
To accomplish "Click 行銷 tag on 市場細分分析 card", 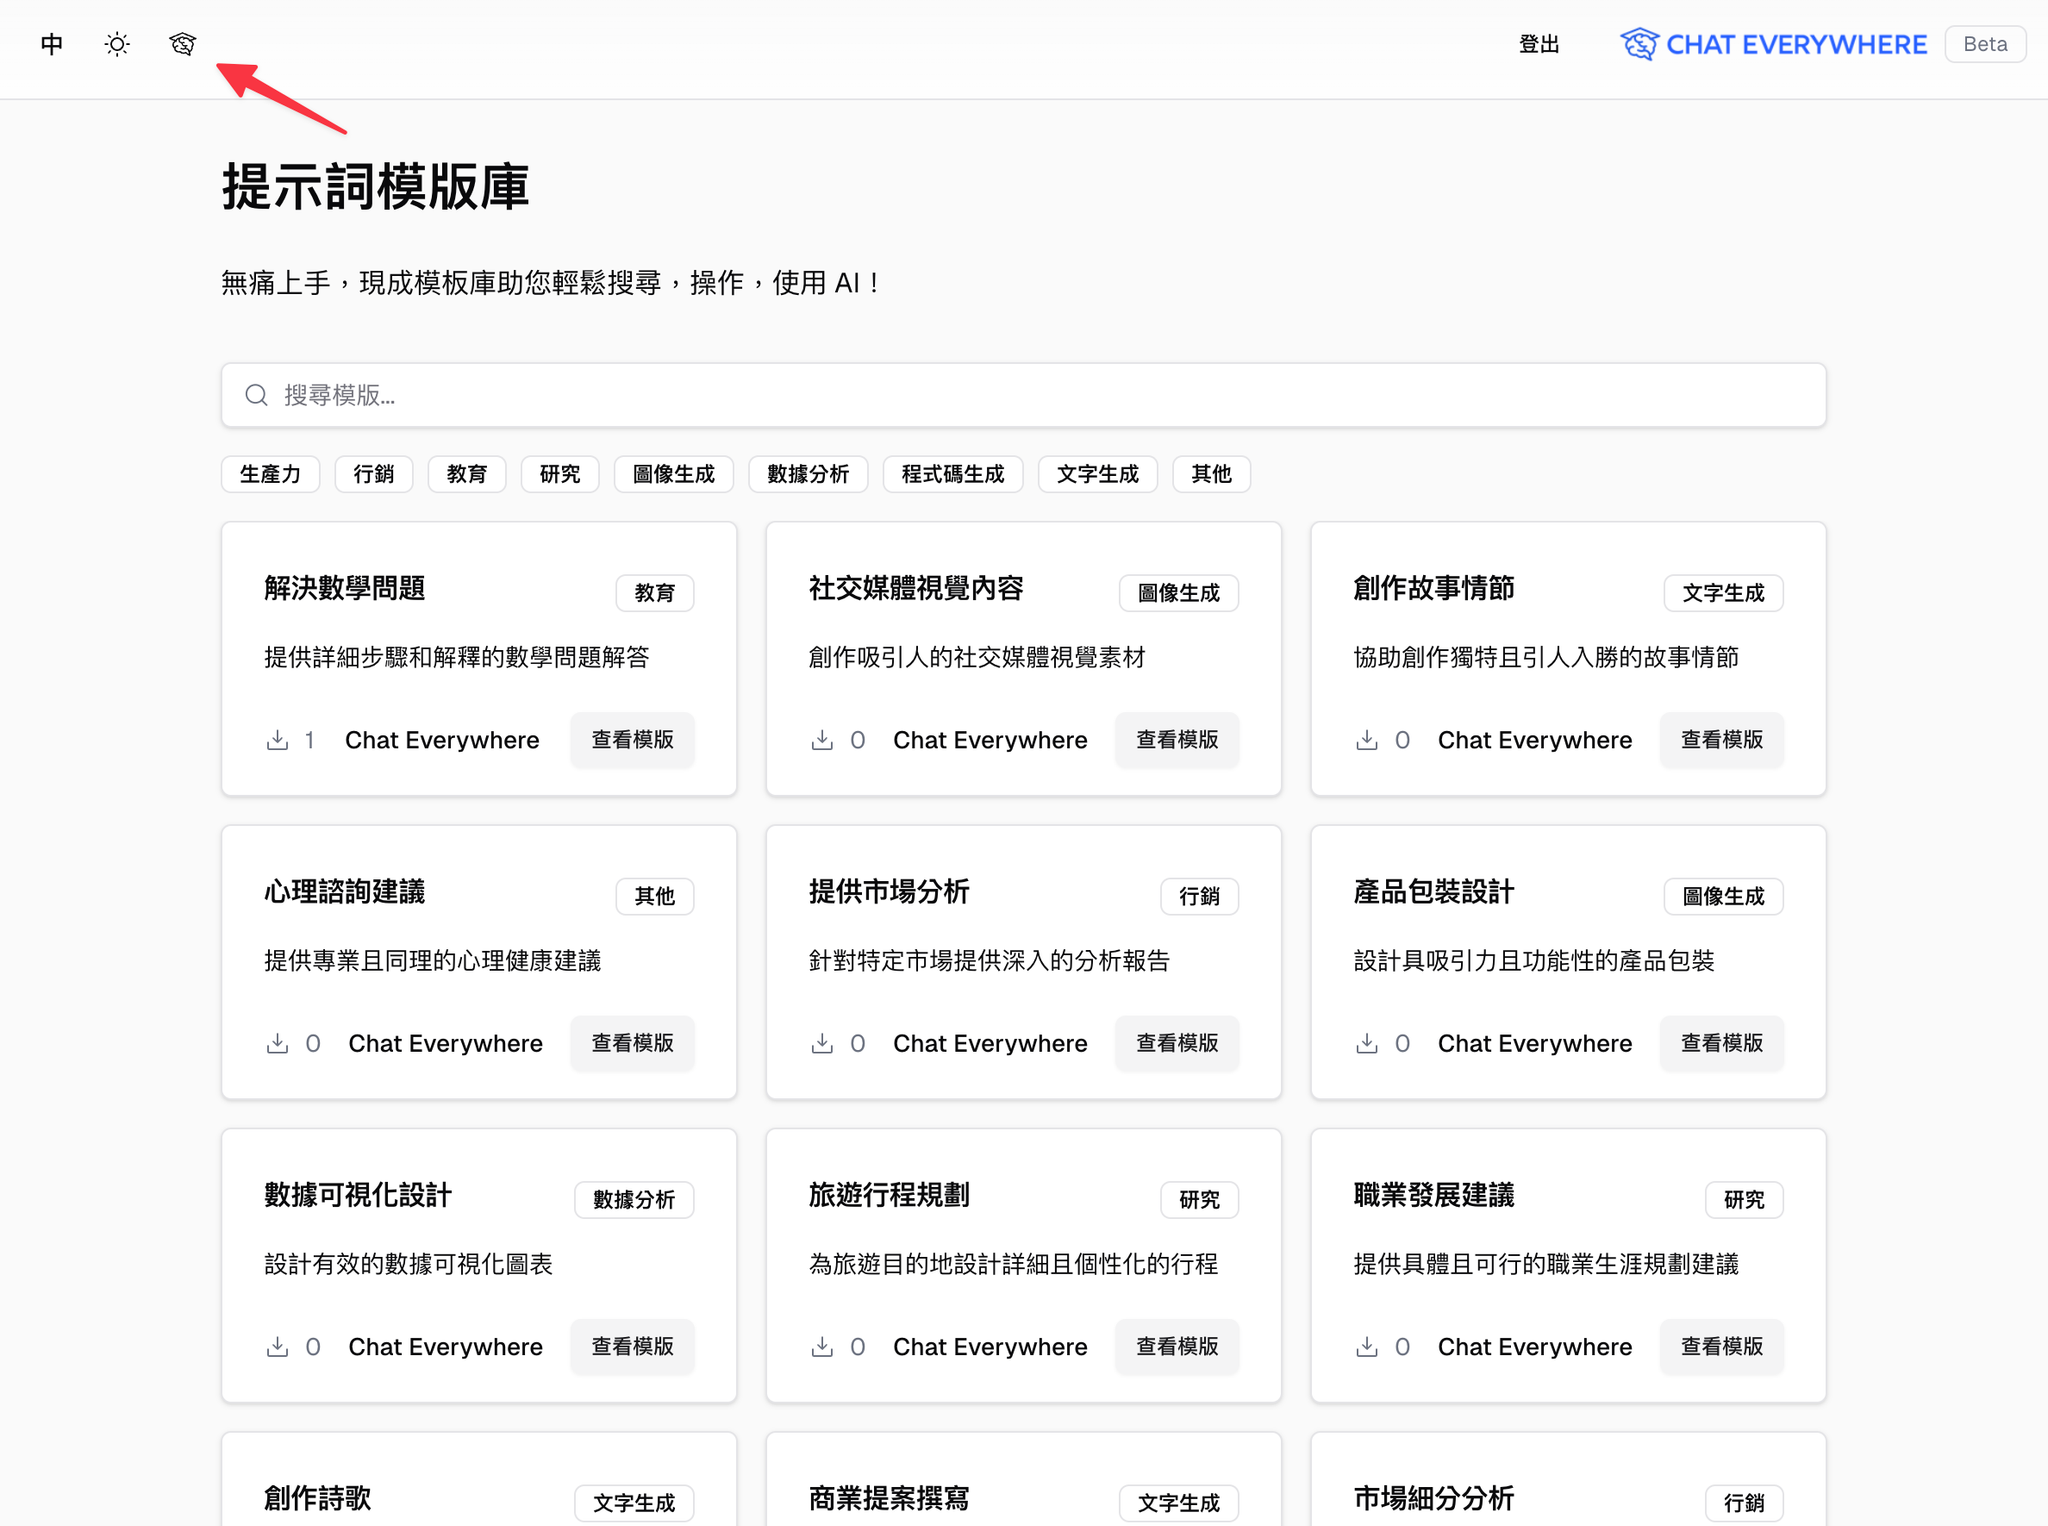I will point(1744,1503).
